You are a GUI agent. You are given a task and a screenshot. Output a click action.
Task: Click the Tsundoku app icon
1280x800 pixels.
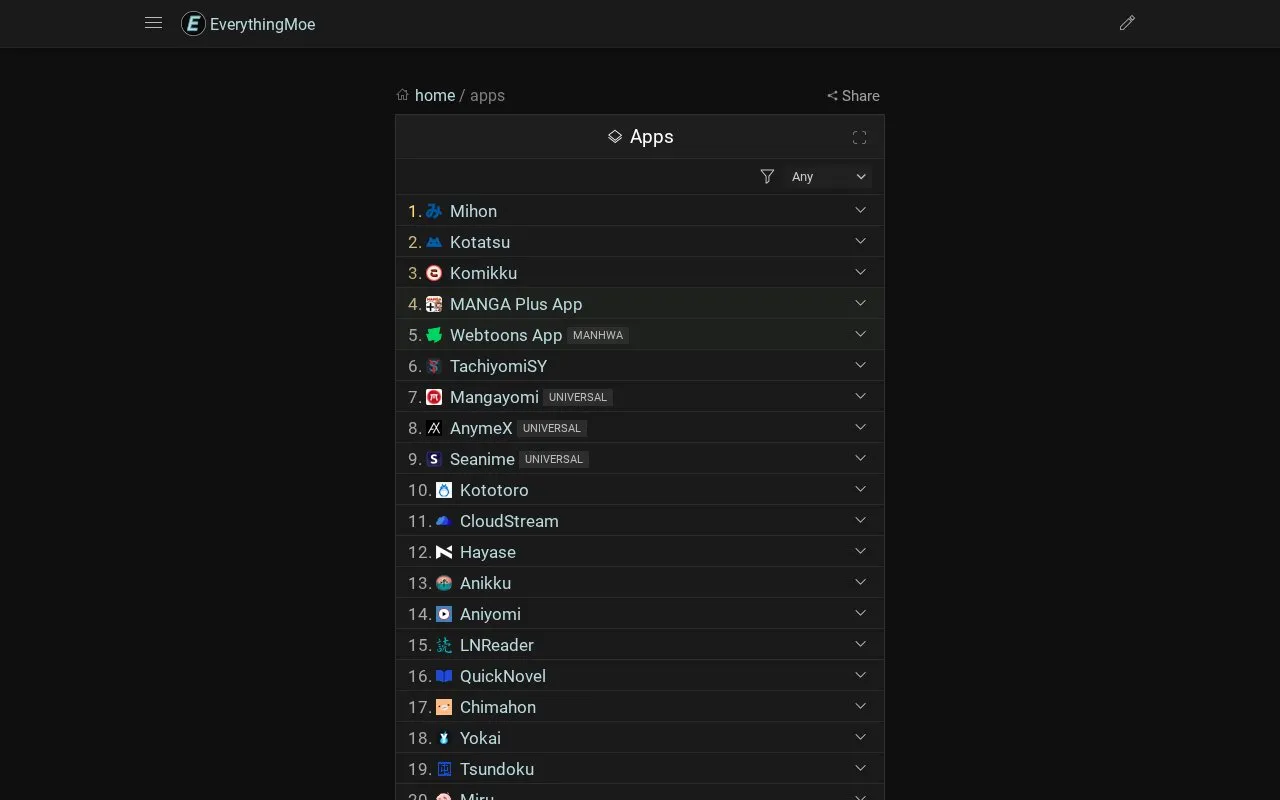[x=444, y=769]
